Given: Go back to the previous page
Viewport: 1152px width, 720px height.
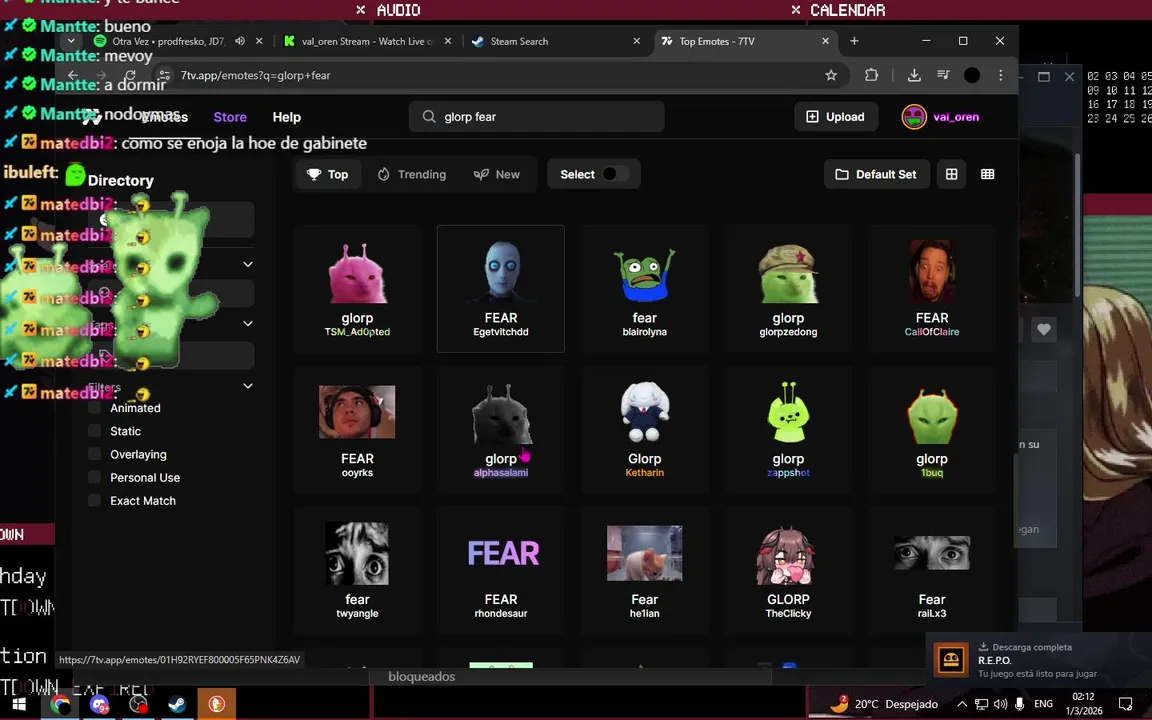Looking at the screenshot, I should tap(73, 75).
